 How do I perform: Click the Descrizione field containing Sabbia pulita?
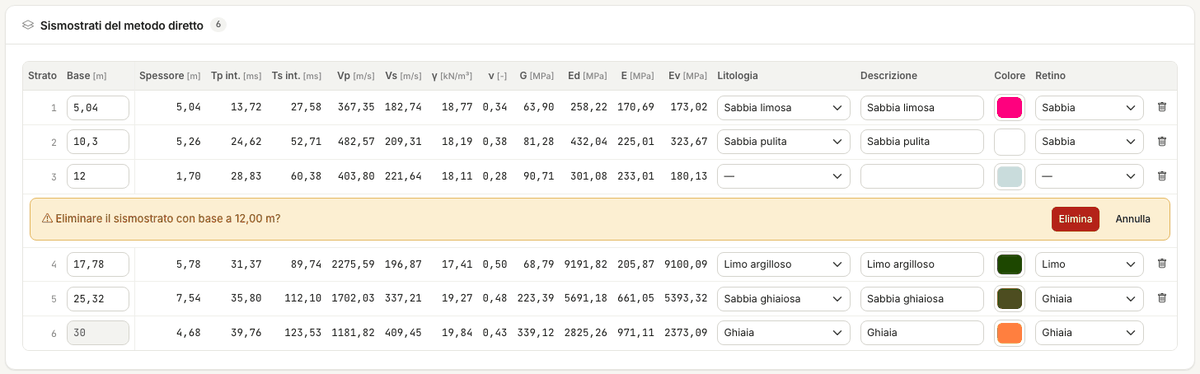point(922,142)
